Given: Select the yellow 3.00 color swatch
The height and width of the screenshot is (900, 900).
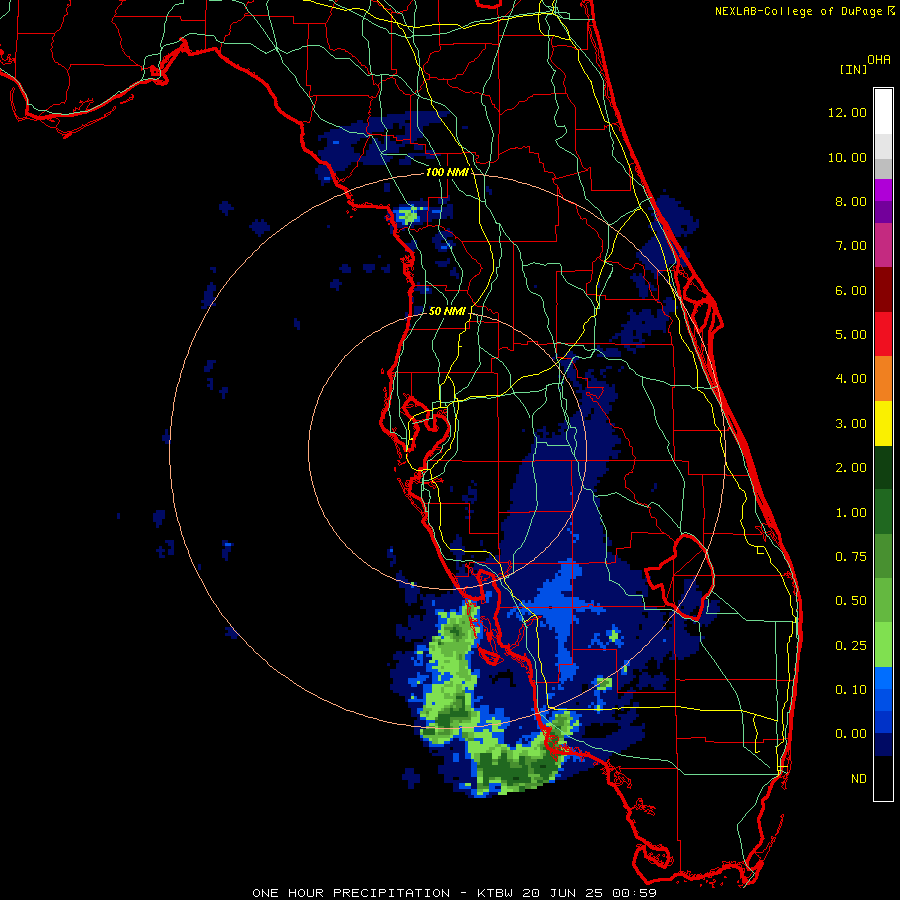Looking at the screenshot, I should coord(883,424).
